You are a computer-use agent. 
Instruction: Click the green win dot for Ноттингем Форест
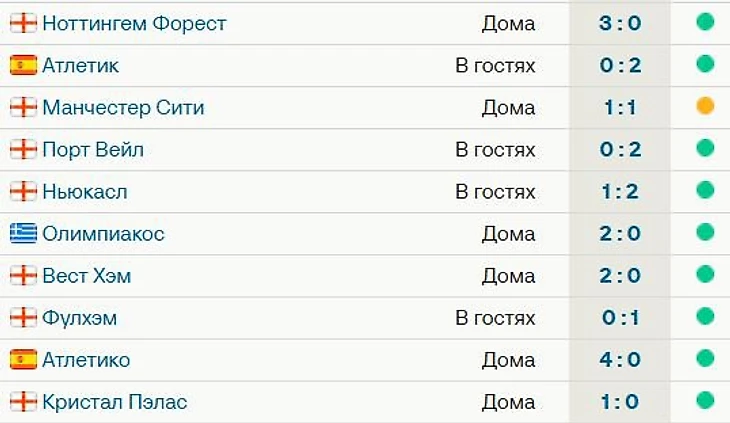coord(705,22)
